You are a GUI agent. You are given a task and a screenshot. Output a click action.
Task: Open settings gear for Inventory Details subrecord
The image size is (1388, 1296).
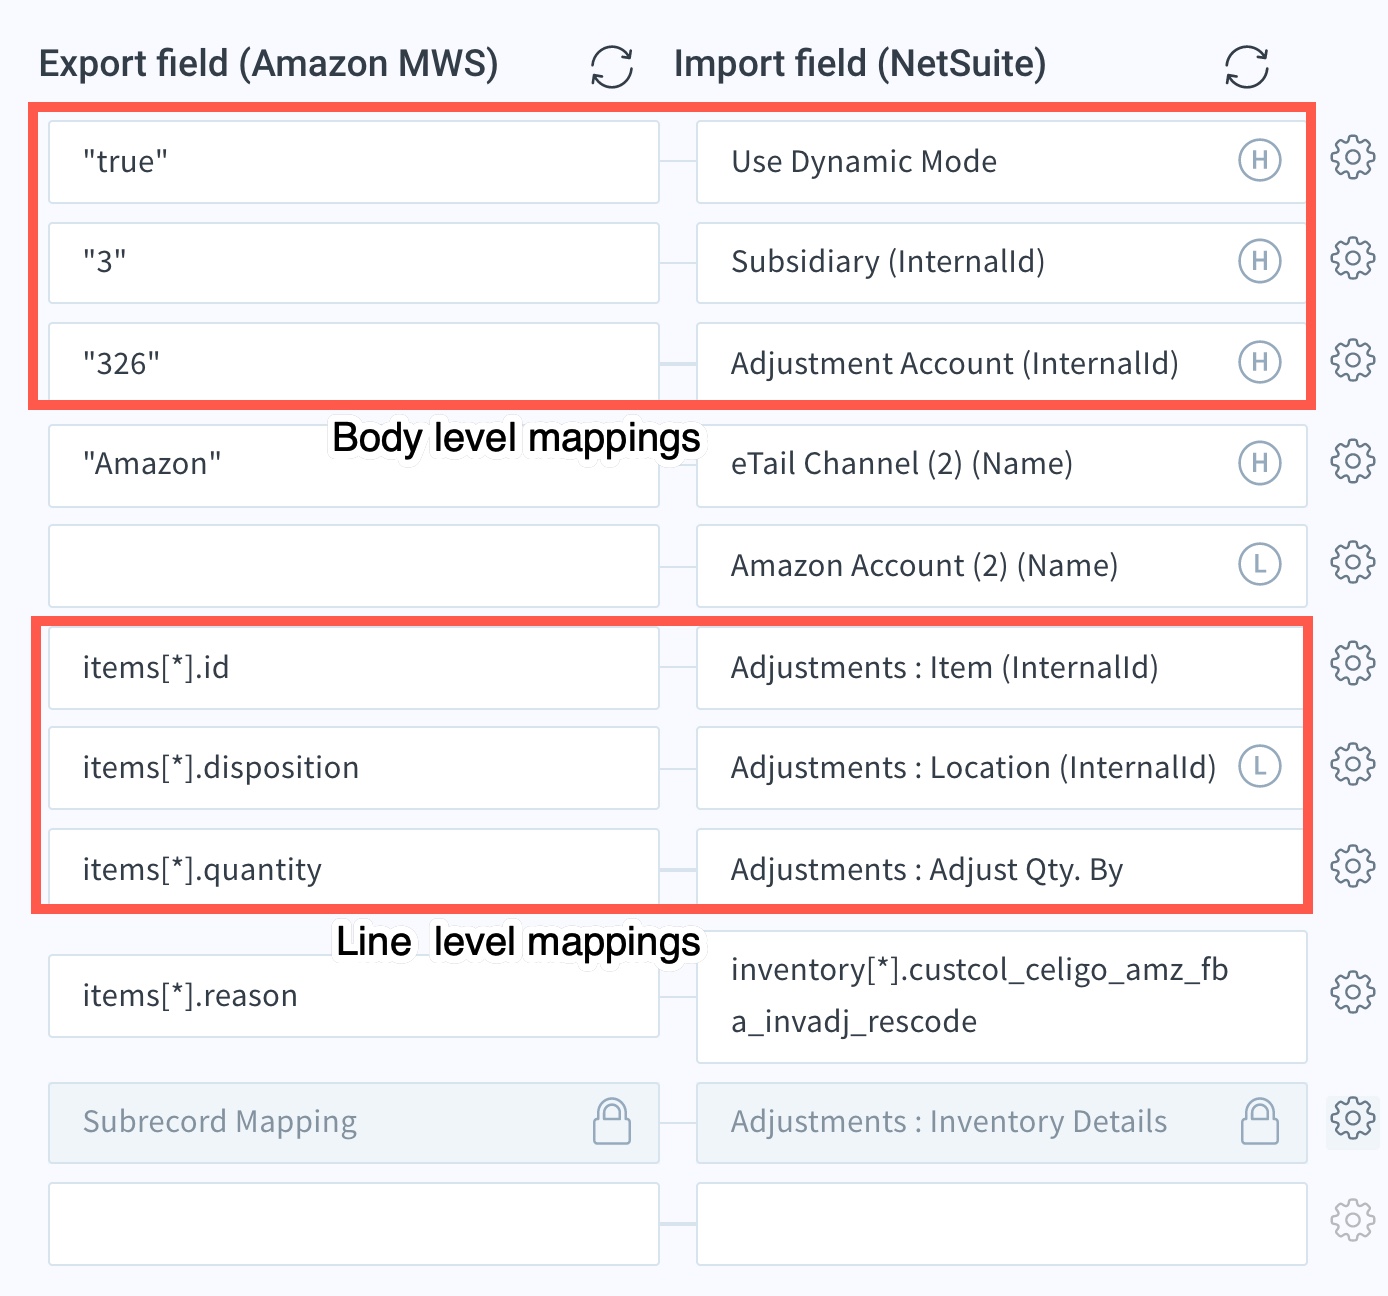[x=1352, y=1118]
